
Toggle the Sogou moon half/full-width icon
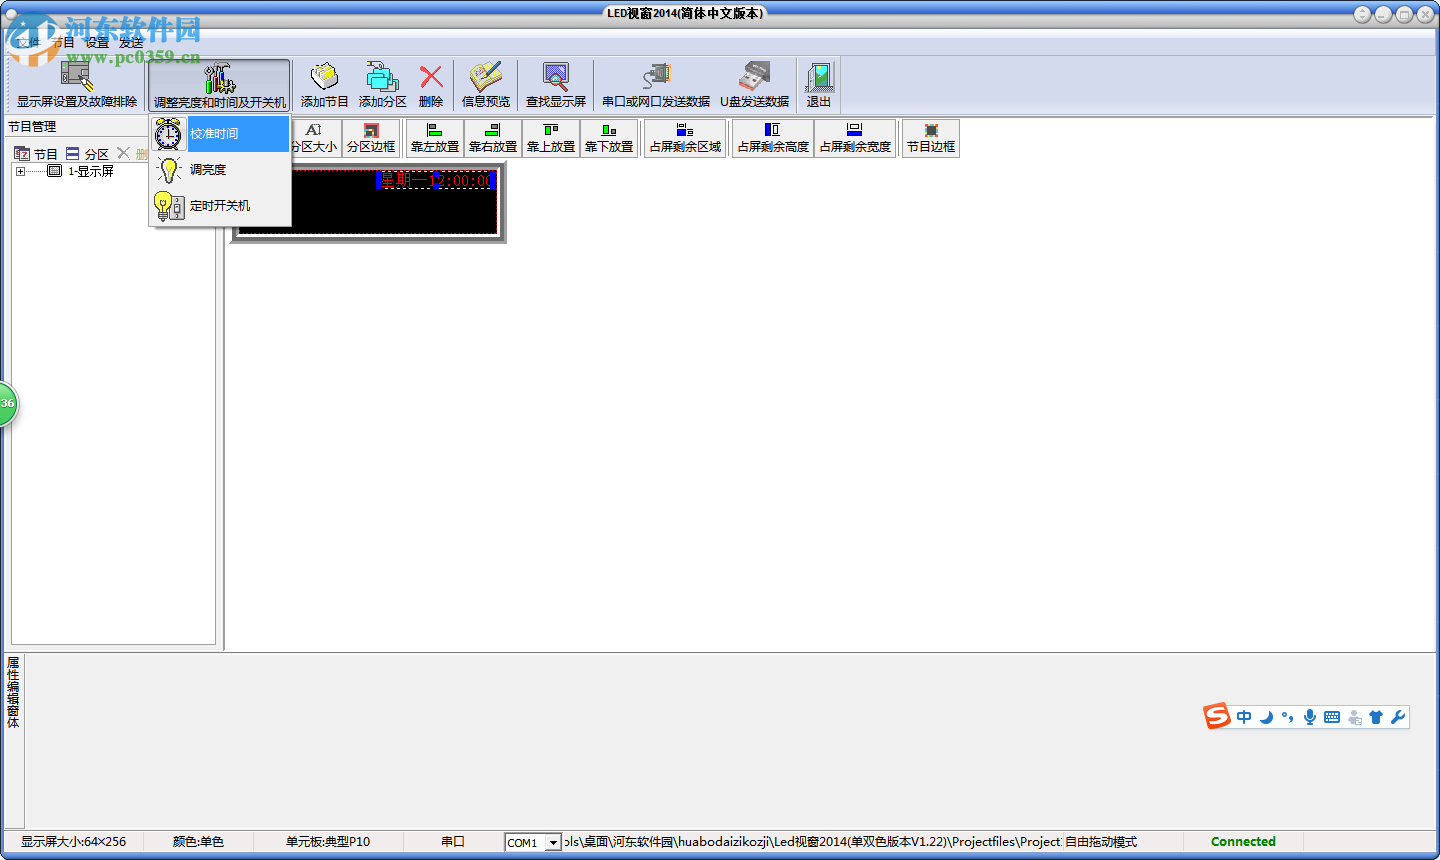1266,717
